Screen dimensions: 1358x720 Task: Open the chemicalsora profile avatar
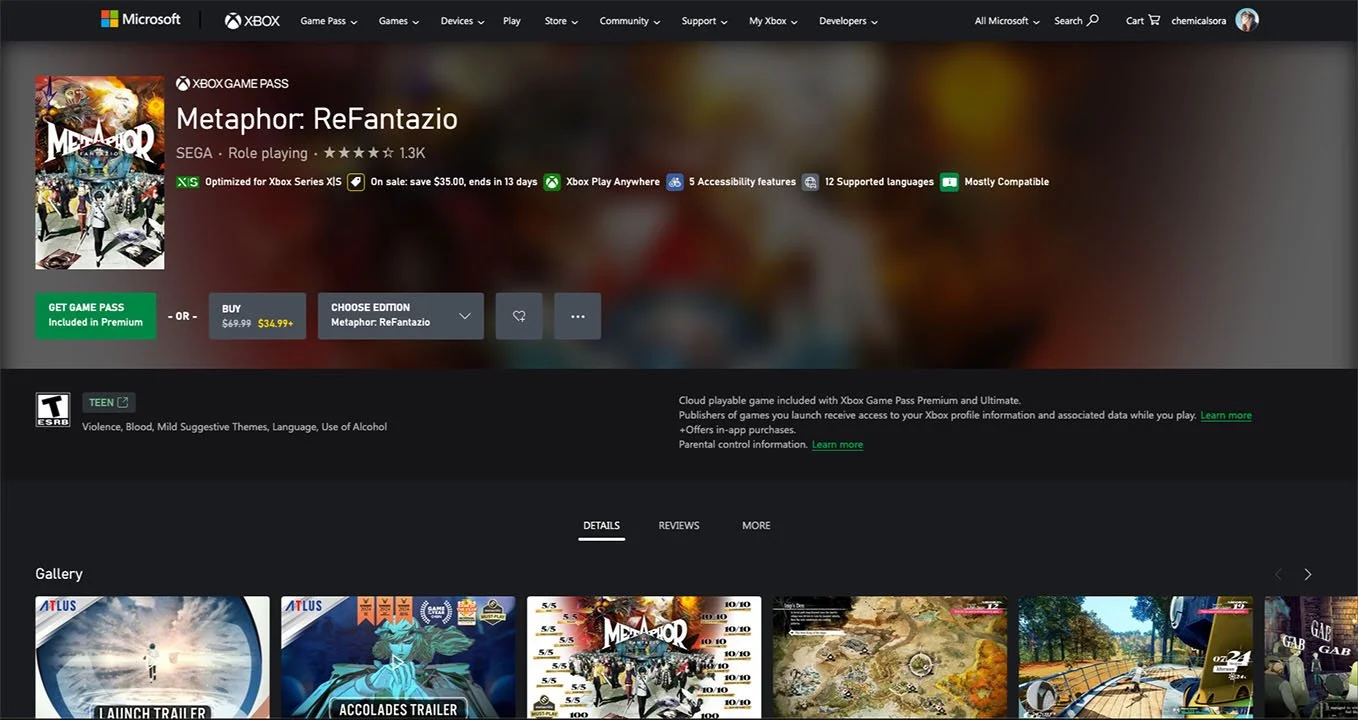point(1246,20)
